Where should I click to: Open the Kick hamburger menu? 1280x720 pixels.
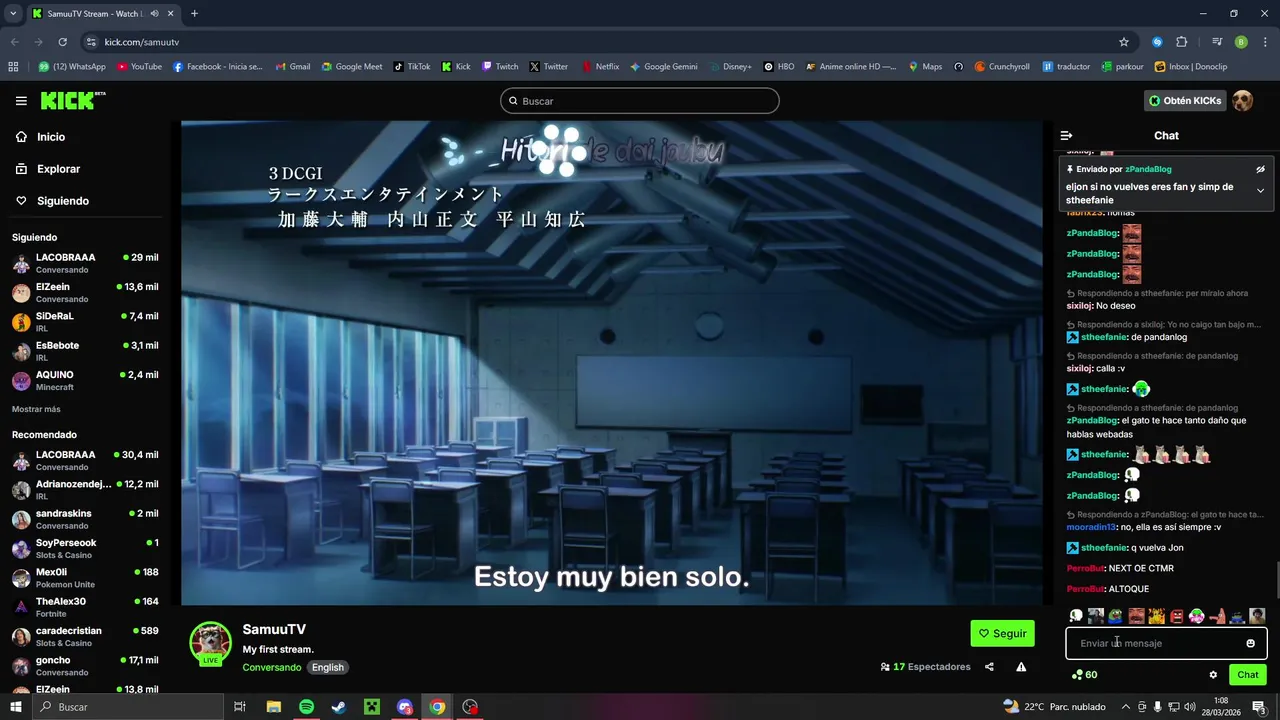(x=21, y=101)
